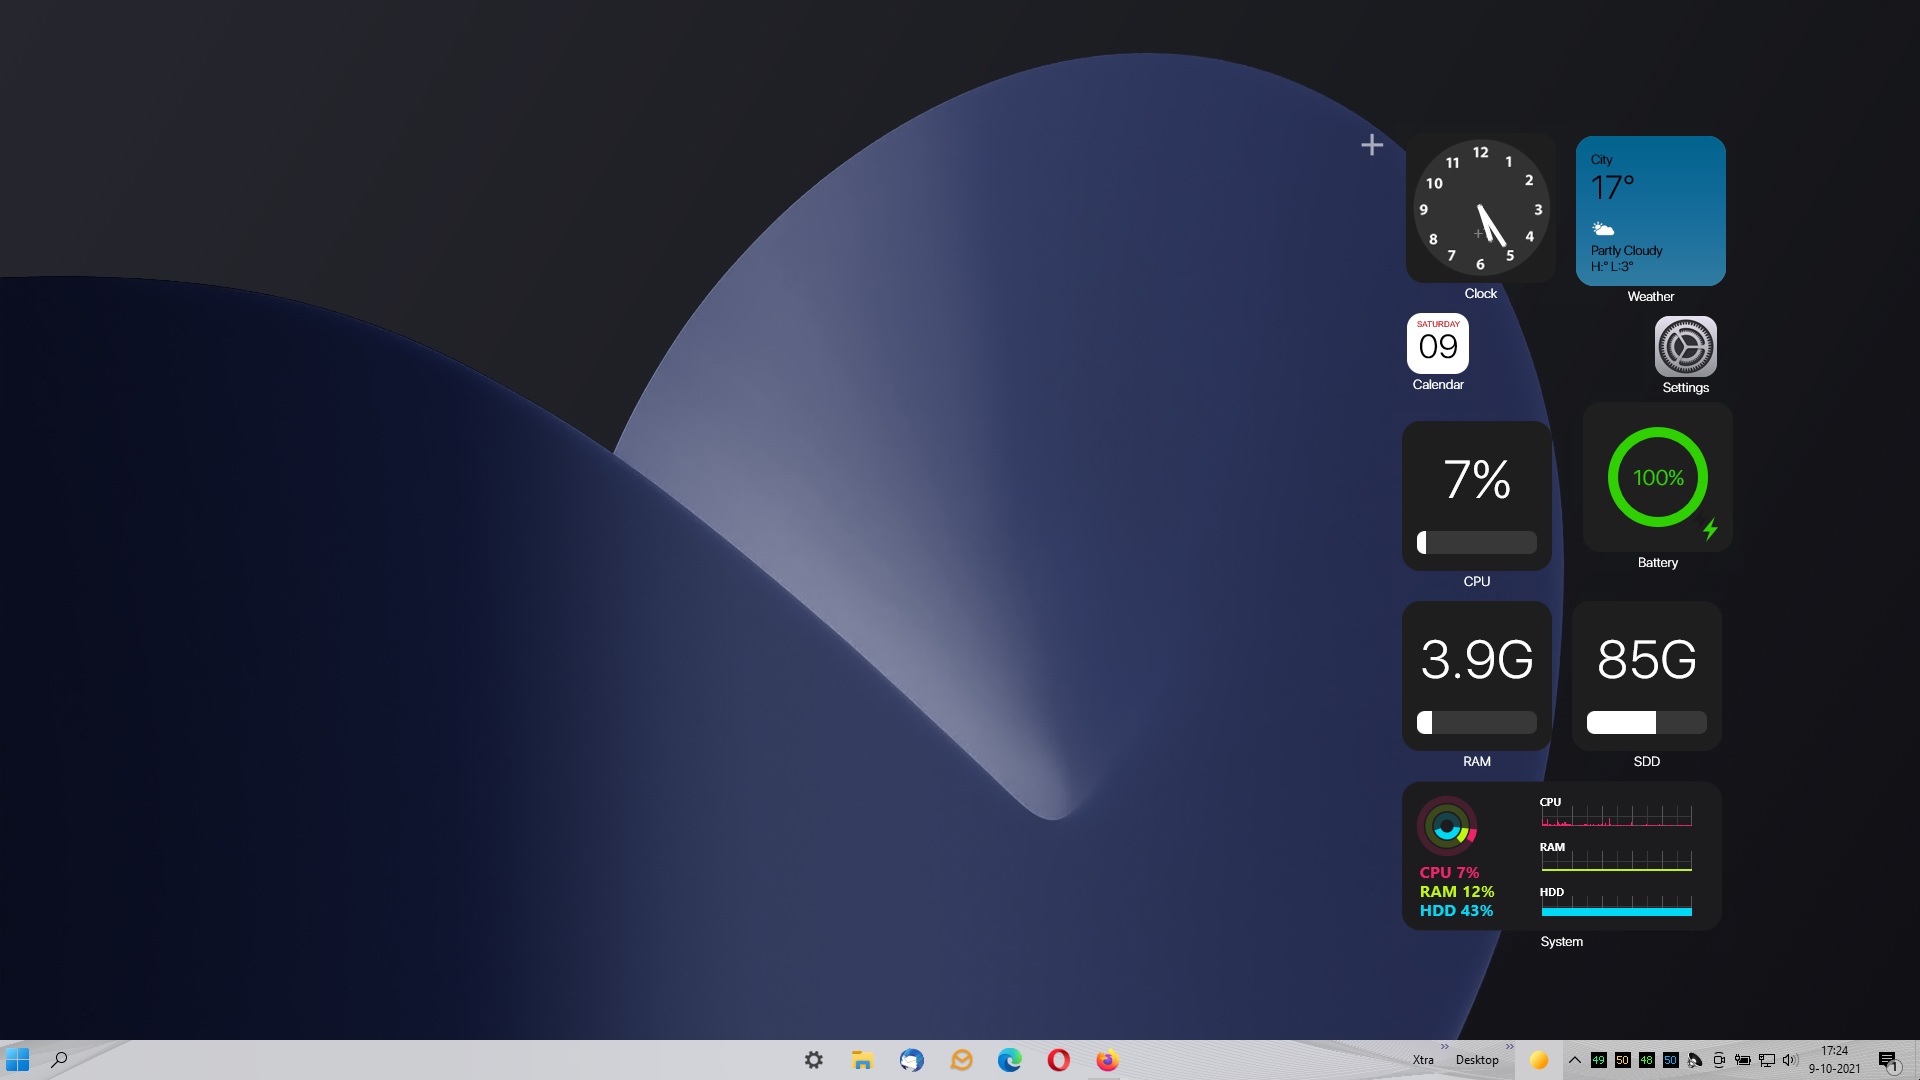
Task: Click the analog Clock widget
Action: pos(1481,209)
